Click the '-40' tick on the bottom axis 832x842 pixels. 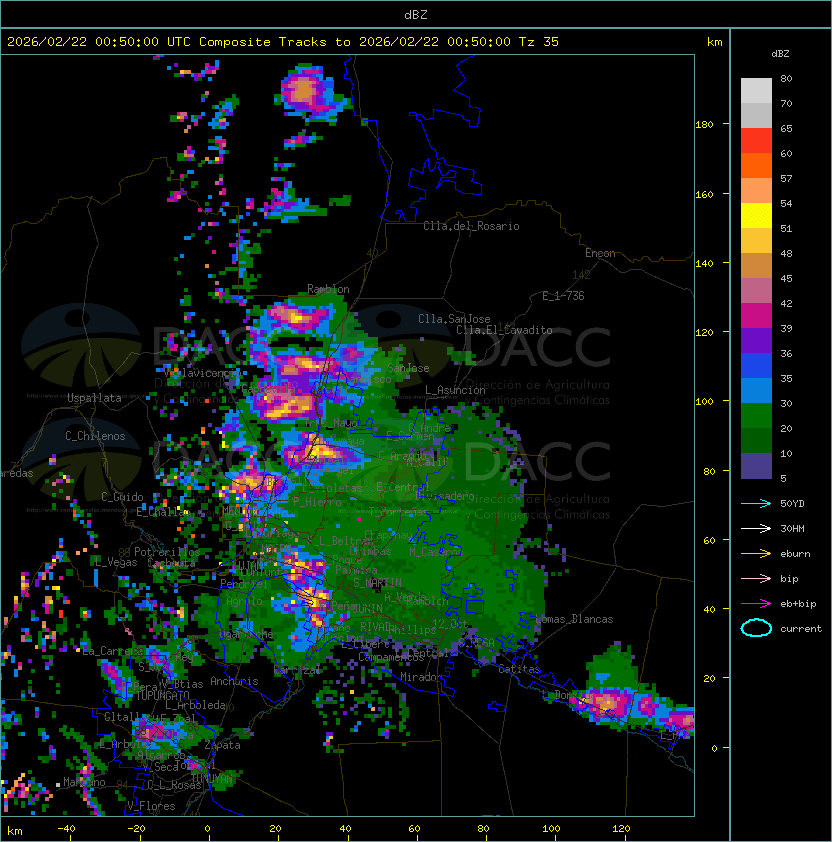(66, 829)
